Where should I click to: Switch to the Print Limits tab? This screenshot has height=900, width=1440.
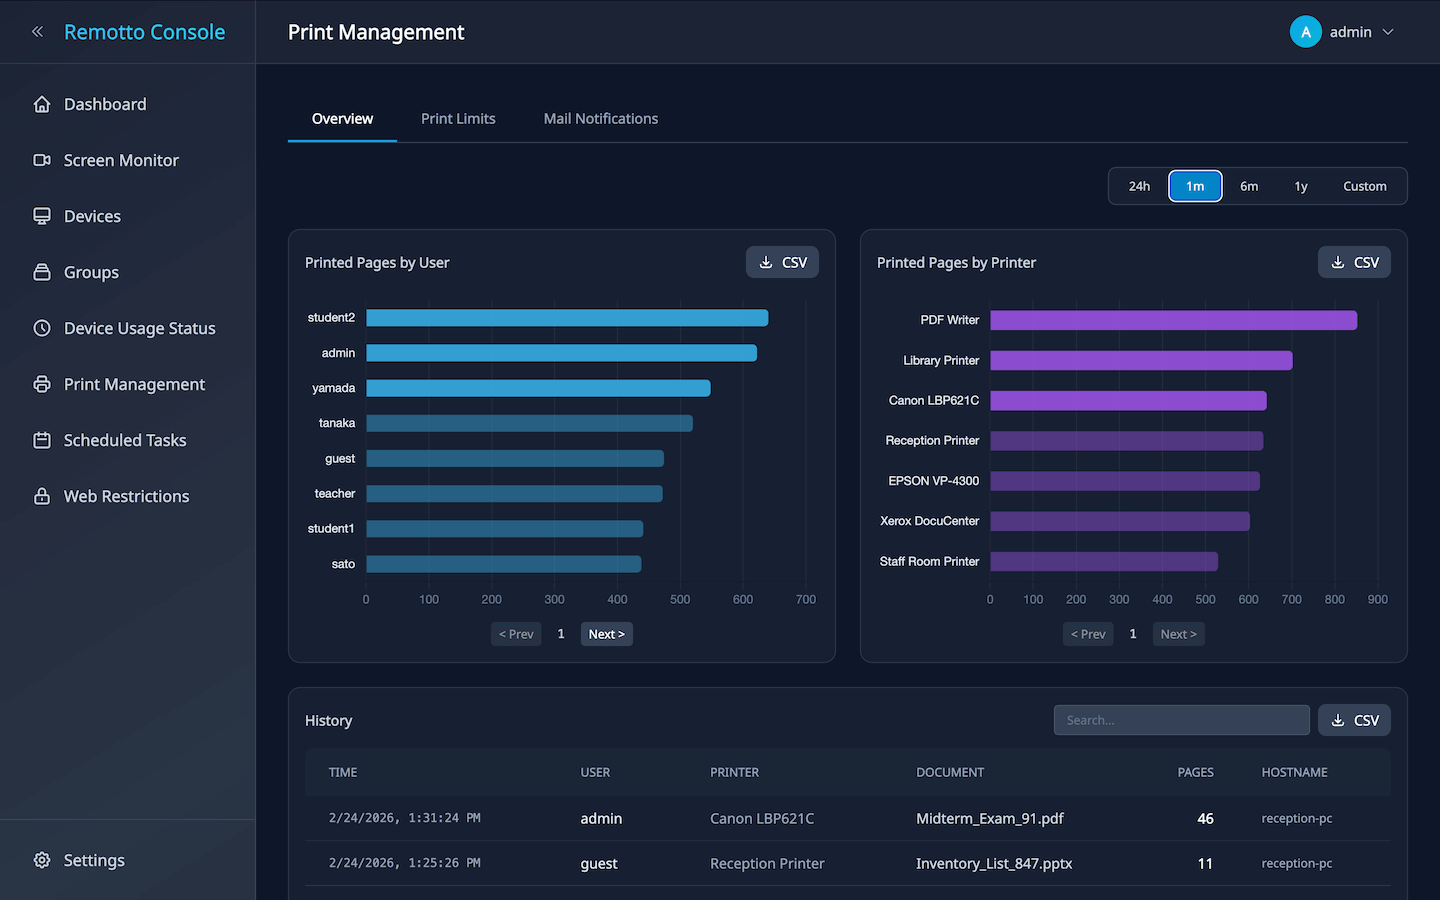(x=458, y=118)
